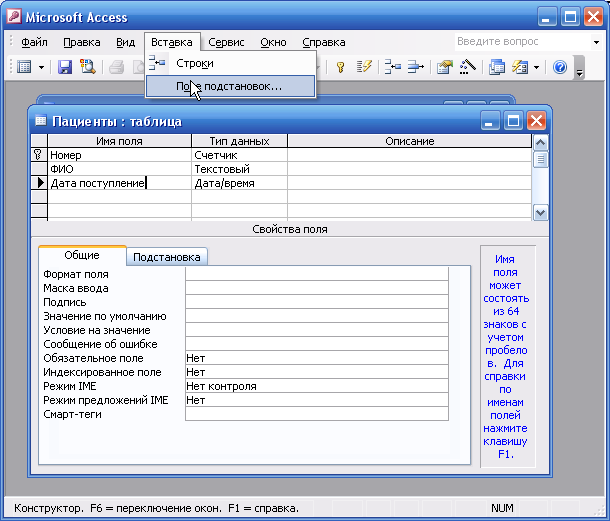Minimize the Пациенты table window
The width and height of the screenshot is (610, 521).
(489, 121)
